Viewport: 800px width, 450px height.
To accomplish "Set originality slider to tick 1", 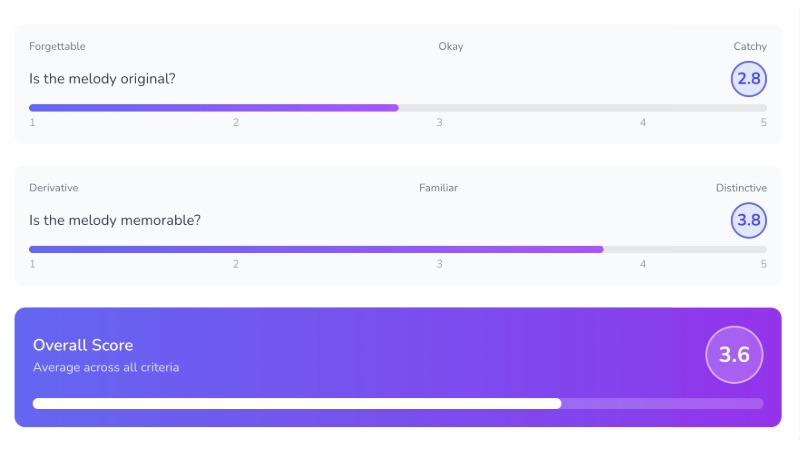I will pos(32,107).
